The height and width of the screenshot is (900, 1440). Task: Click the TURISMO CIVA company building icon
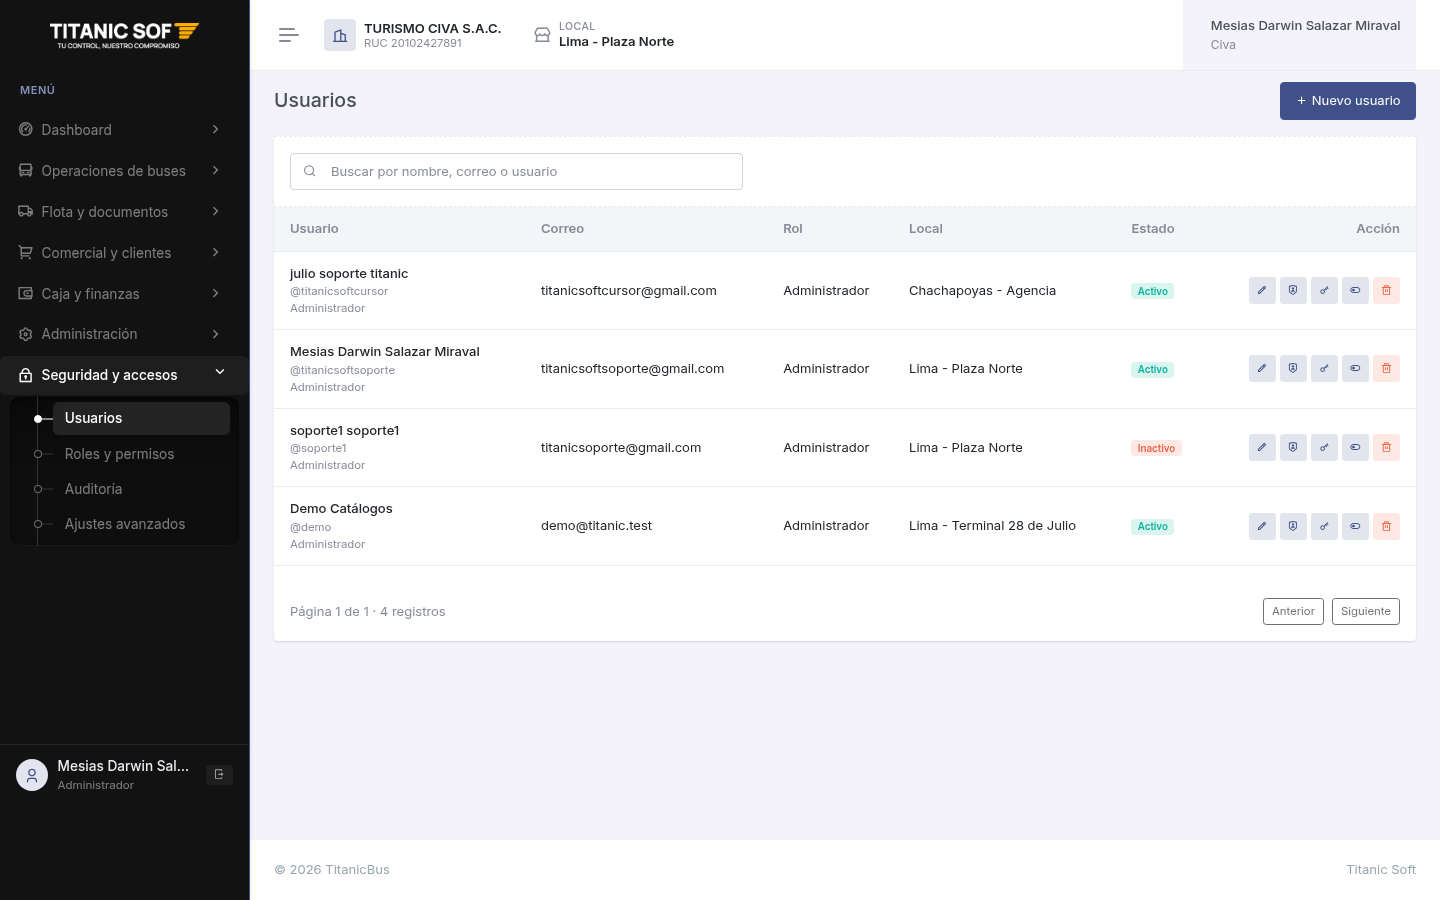pos(340,35)
